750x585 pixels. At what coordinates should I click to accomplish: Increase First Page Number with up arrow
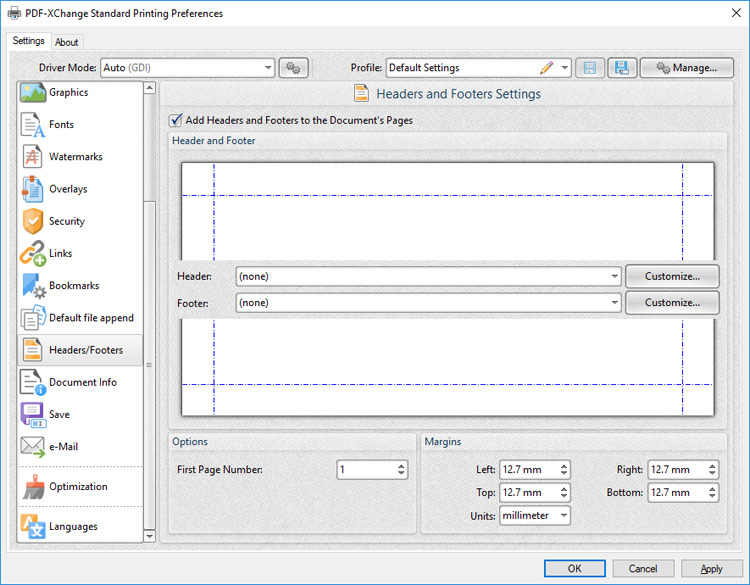[x=401, y=465]
